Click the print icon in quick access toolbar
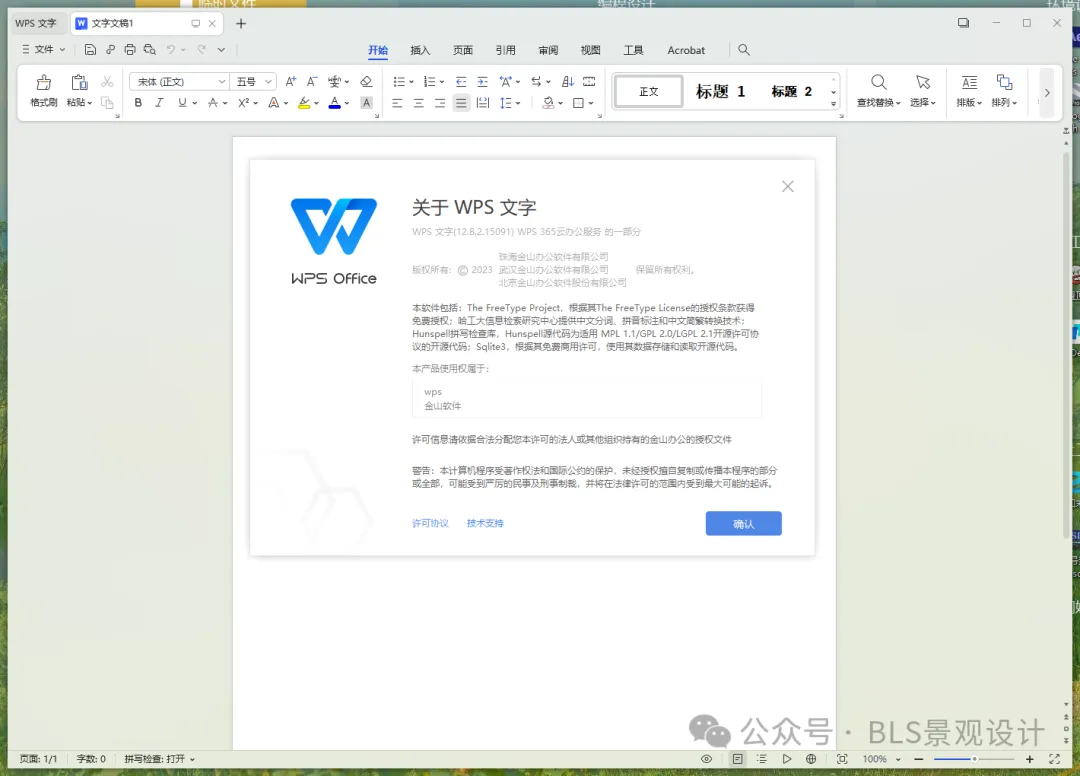The height and width of the screenshot is (776, 1080). tap(129, 50)
